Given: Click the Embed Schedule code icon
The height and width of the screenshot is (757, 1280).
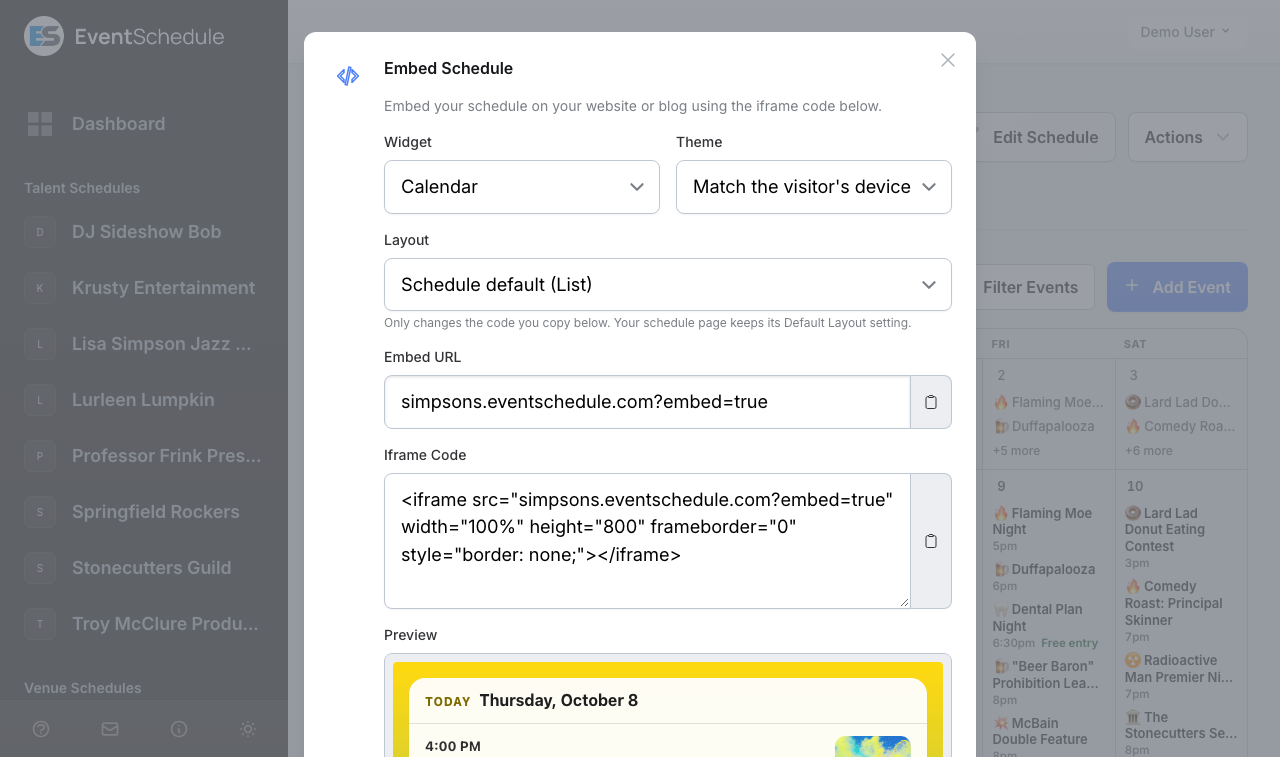Looking at the screenshot, I should [348, 76].
